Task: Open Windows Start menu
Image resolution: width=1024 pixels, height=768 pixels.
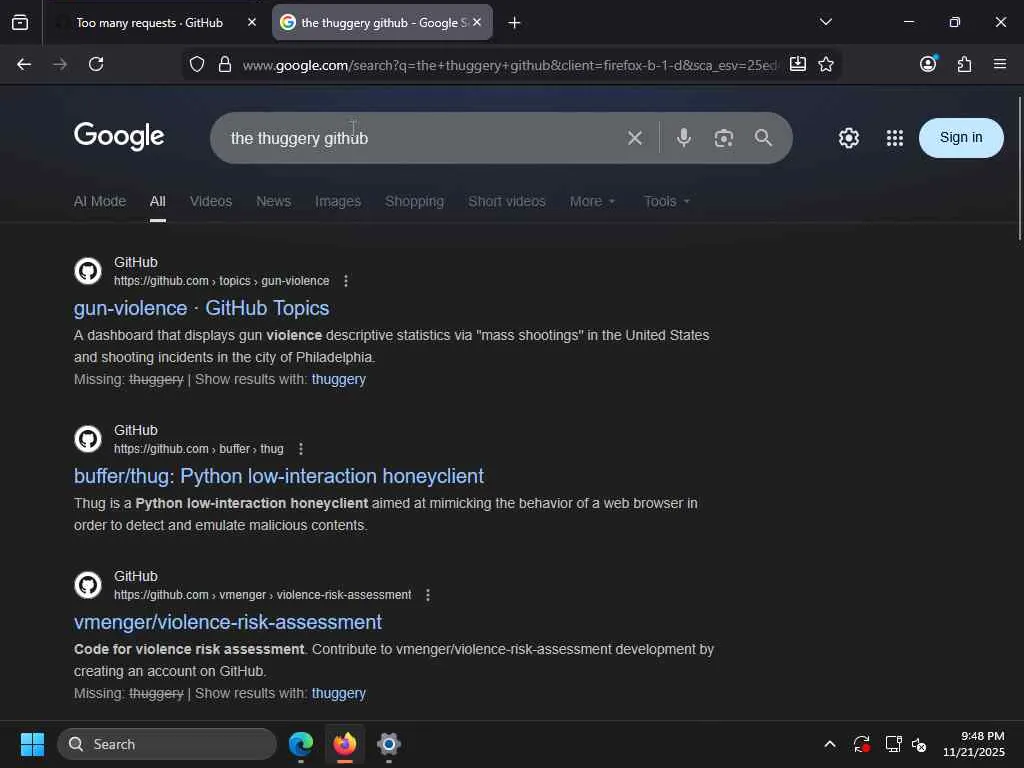Action: pyautogui.click(x=32, y=744)
